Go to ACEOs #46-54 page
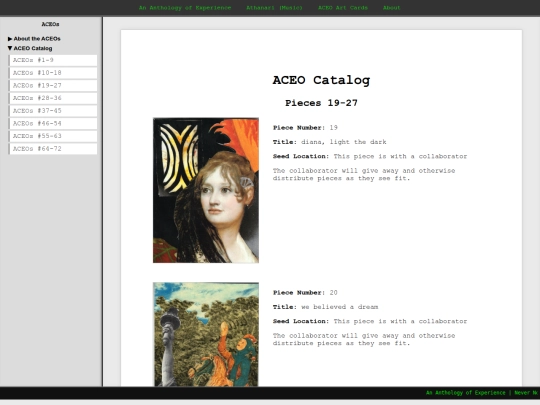 (x=53, y=123)
